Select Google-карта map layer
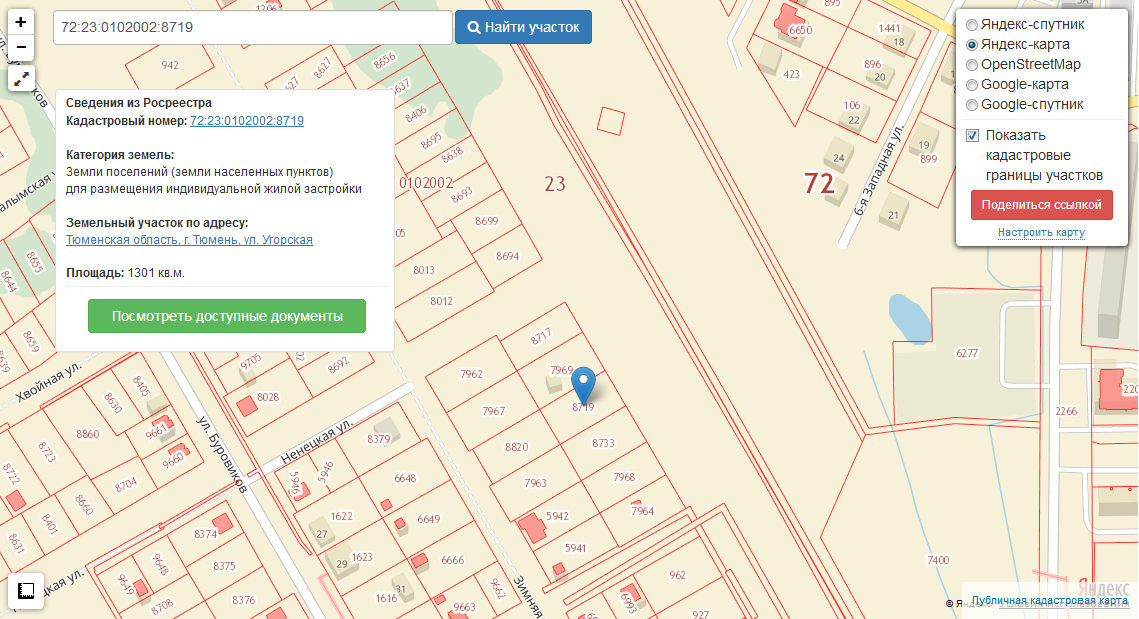This screenshot has width=1139, height=619. click(972, 84)
